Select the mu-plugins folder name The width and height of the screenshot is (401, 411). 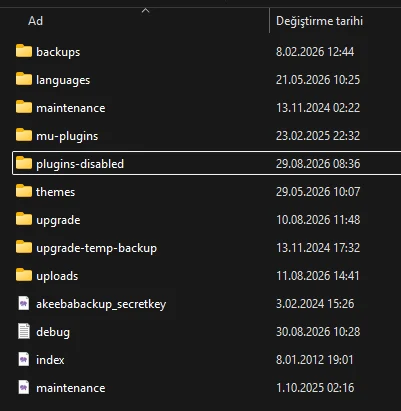click(67, 136)
